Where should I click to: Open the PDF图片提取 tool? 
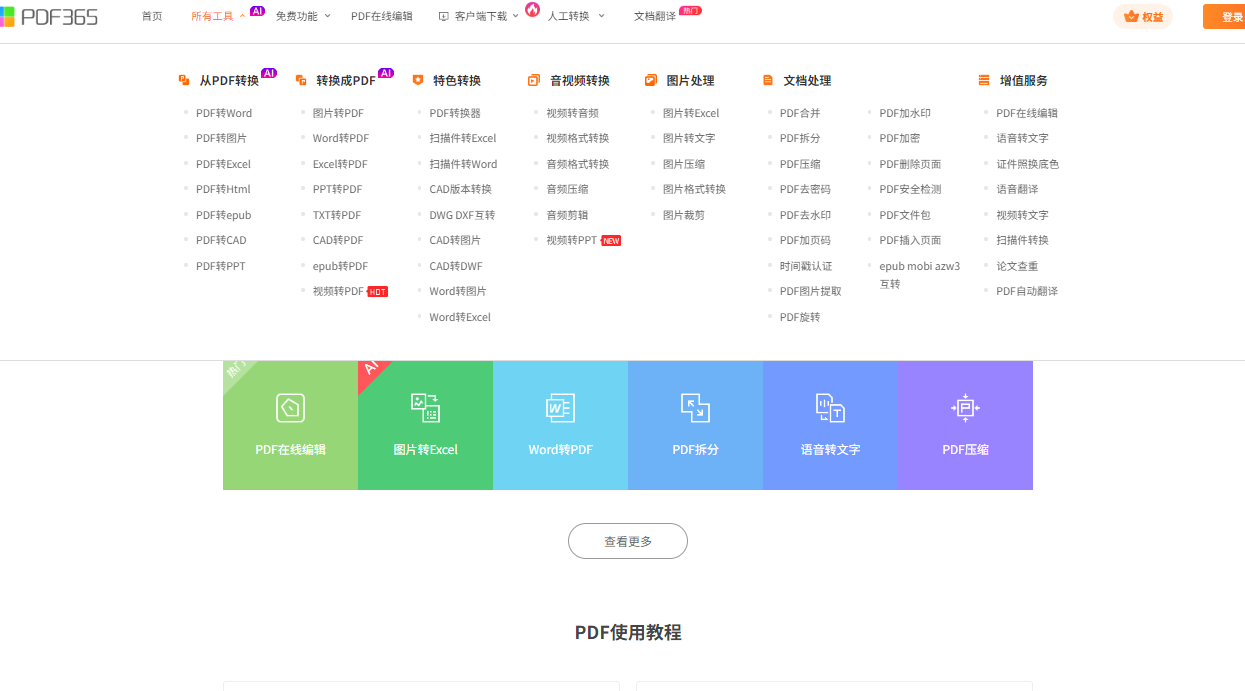(x=811, y=291)
